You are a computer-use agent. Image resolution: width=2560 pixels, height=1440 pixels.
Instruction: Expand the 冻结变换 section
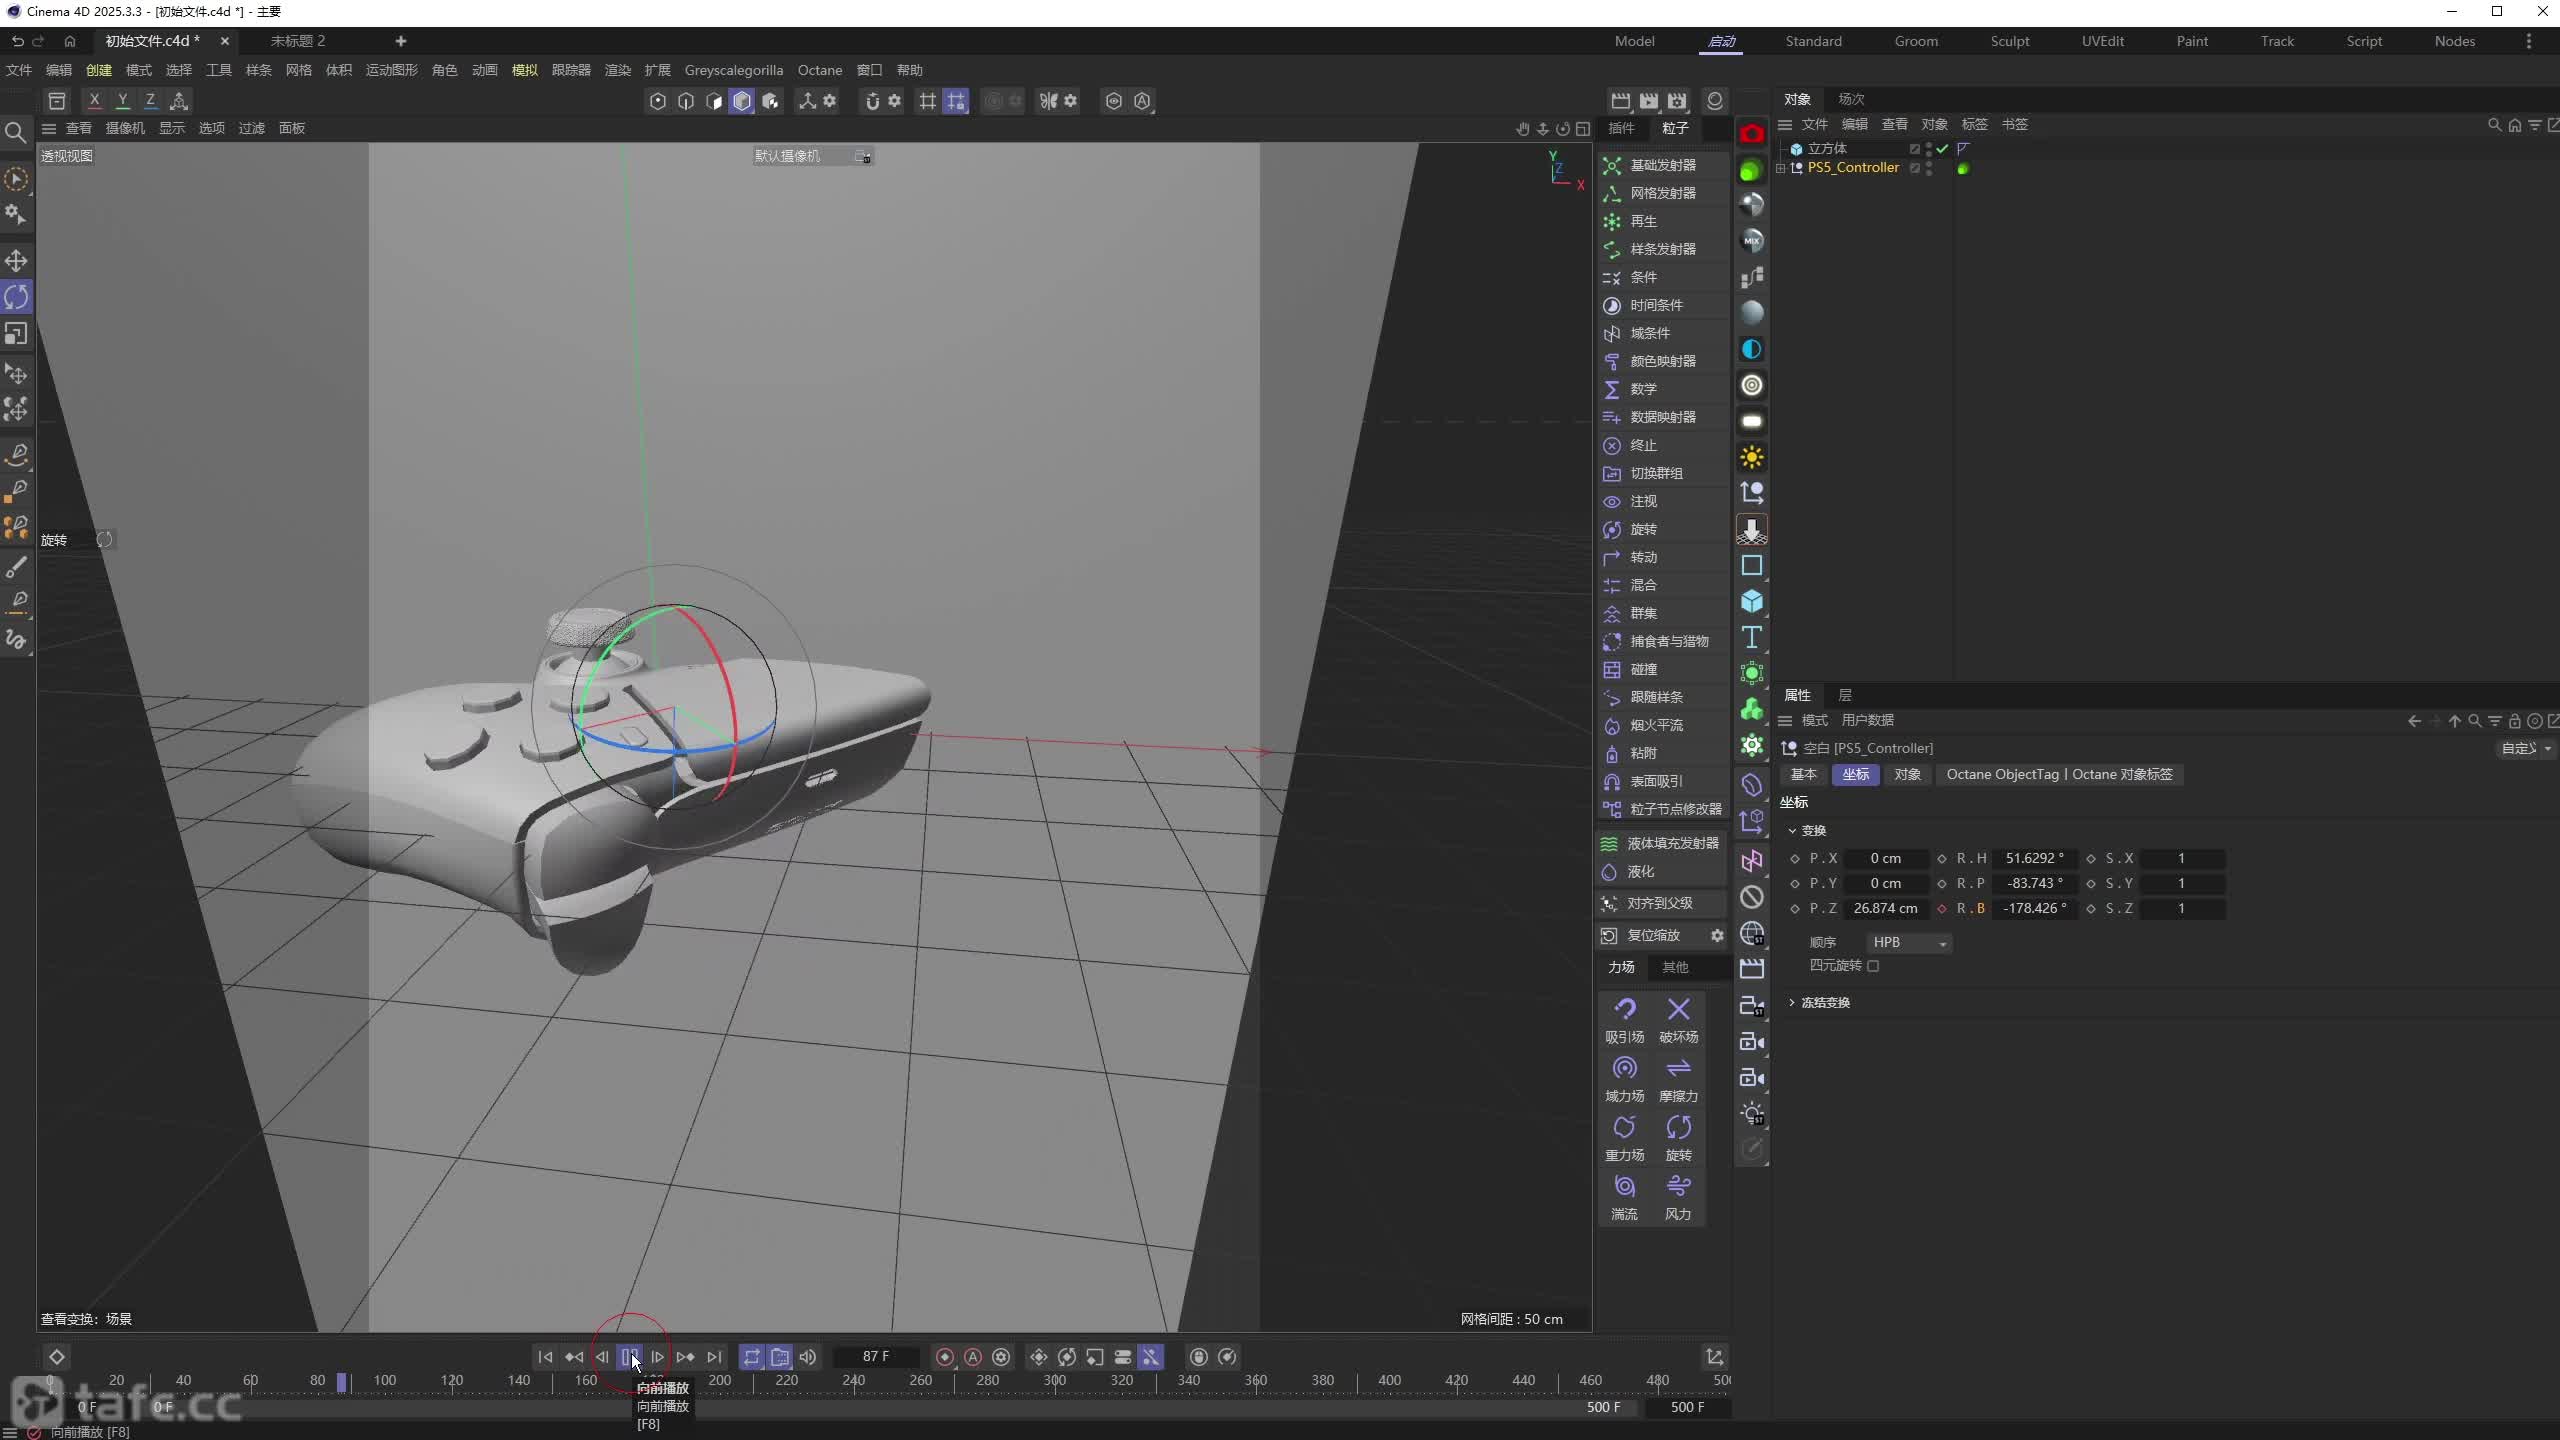(1792, 1002)
